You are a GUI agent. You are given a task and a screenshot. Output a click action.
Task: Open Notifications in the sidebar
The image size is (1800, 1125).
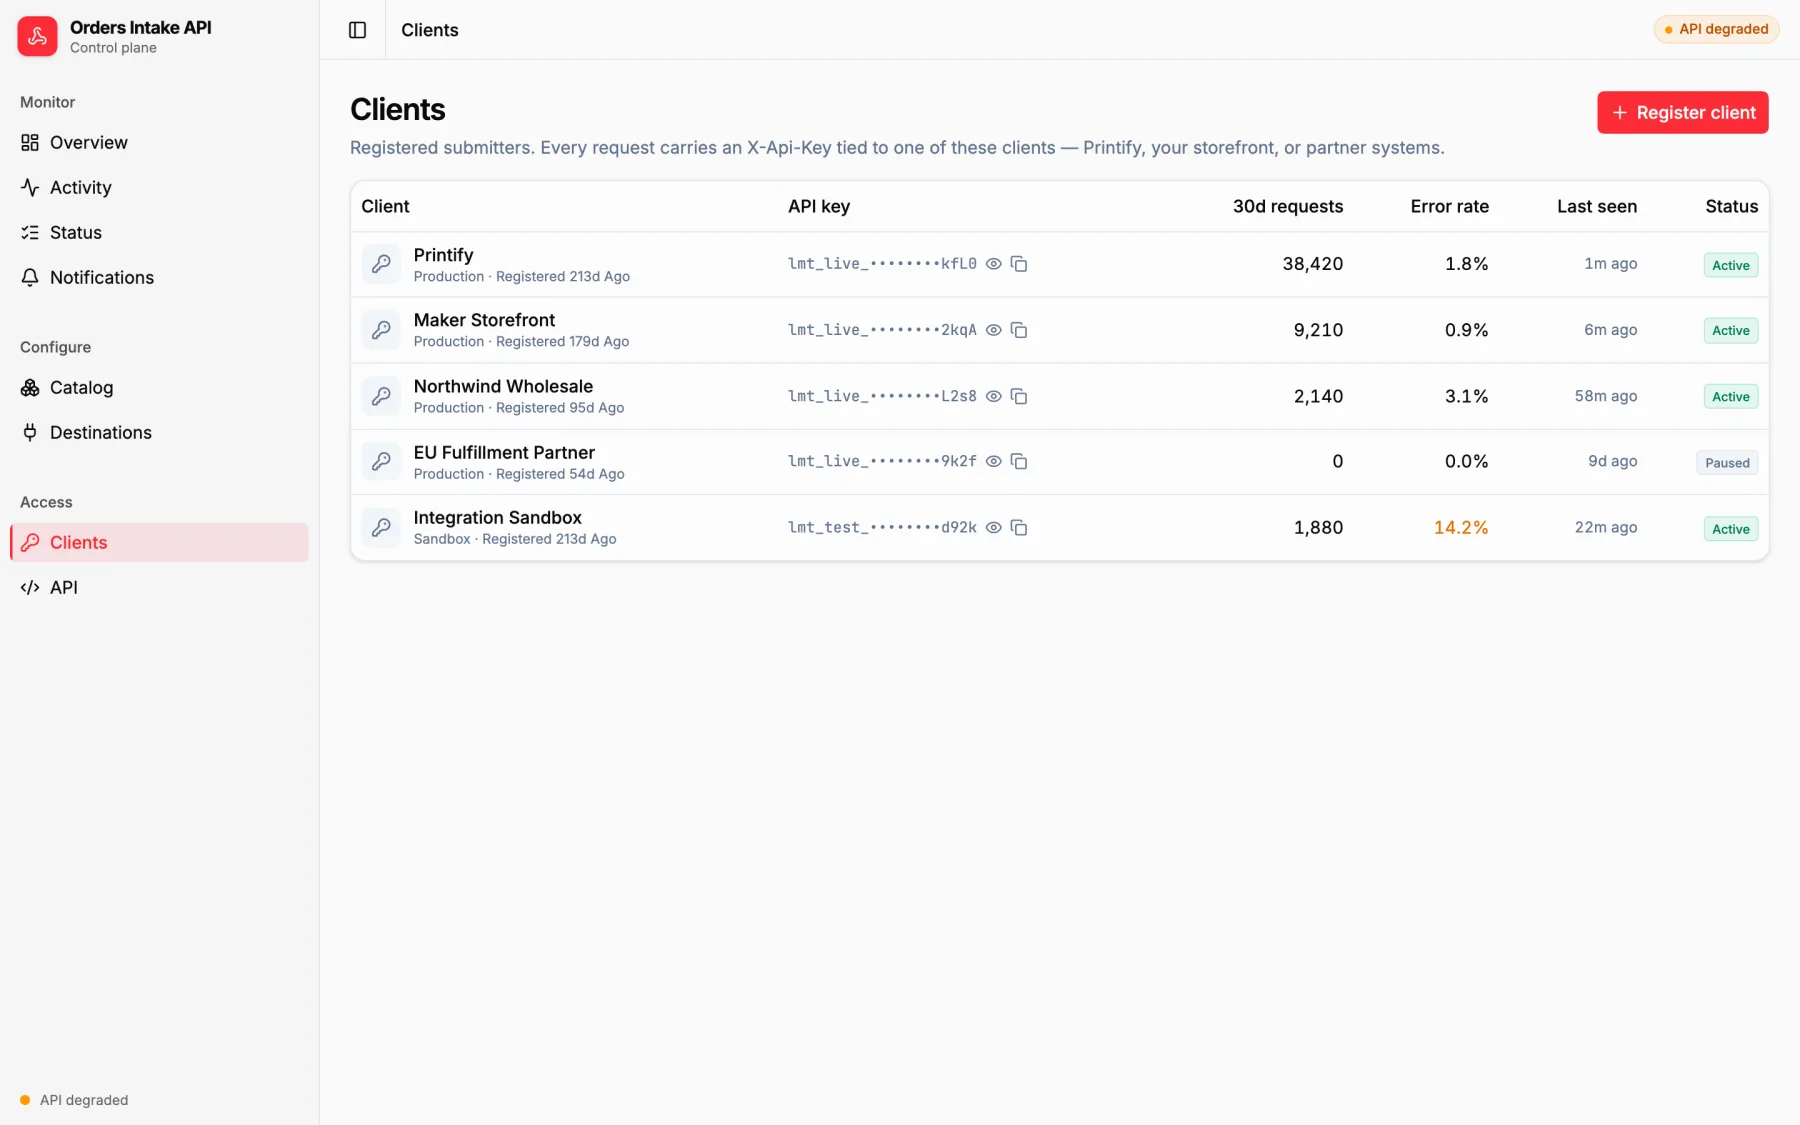pyautogui.click(x=159, y=277)
